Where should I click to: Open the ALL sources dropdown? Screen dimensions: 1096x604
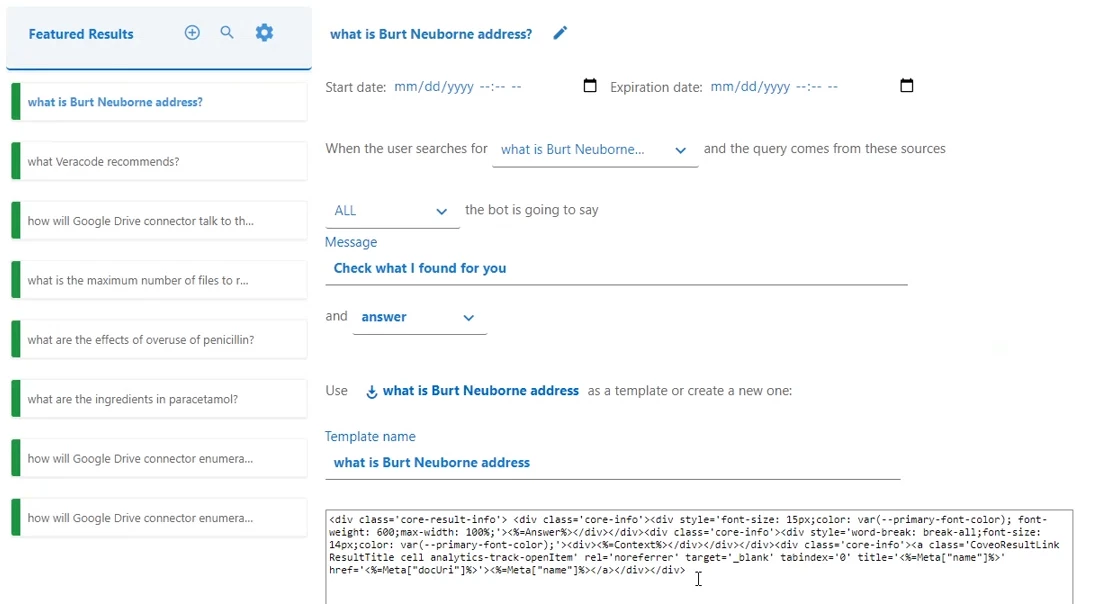coord(441,211)
